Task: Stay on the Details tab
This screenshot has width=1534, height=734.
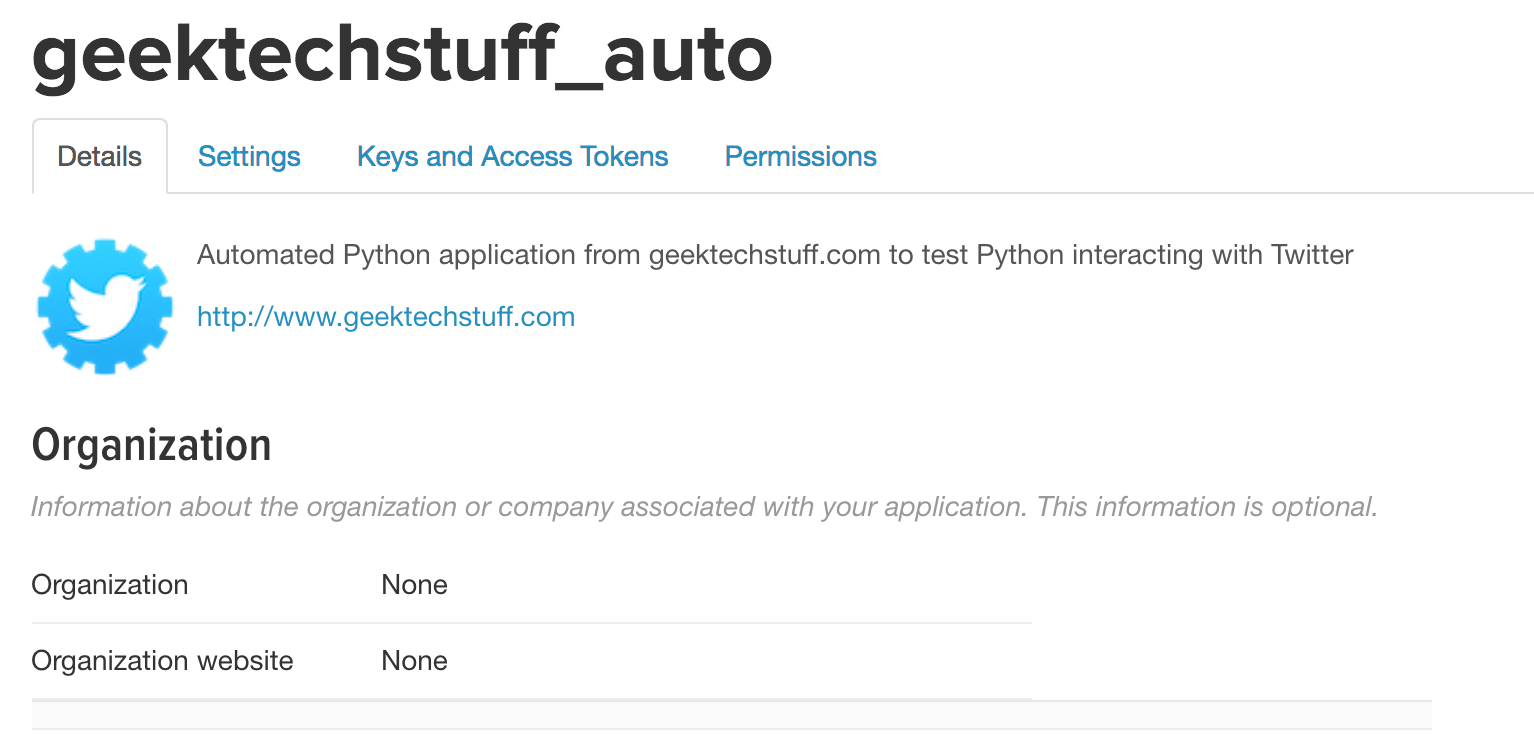Action: tap(99, 156)
